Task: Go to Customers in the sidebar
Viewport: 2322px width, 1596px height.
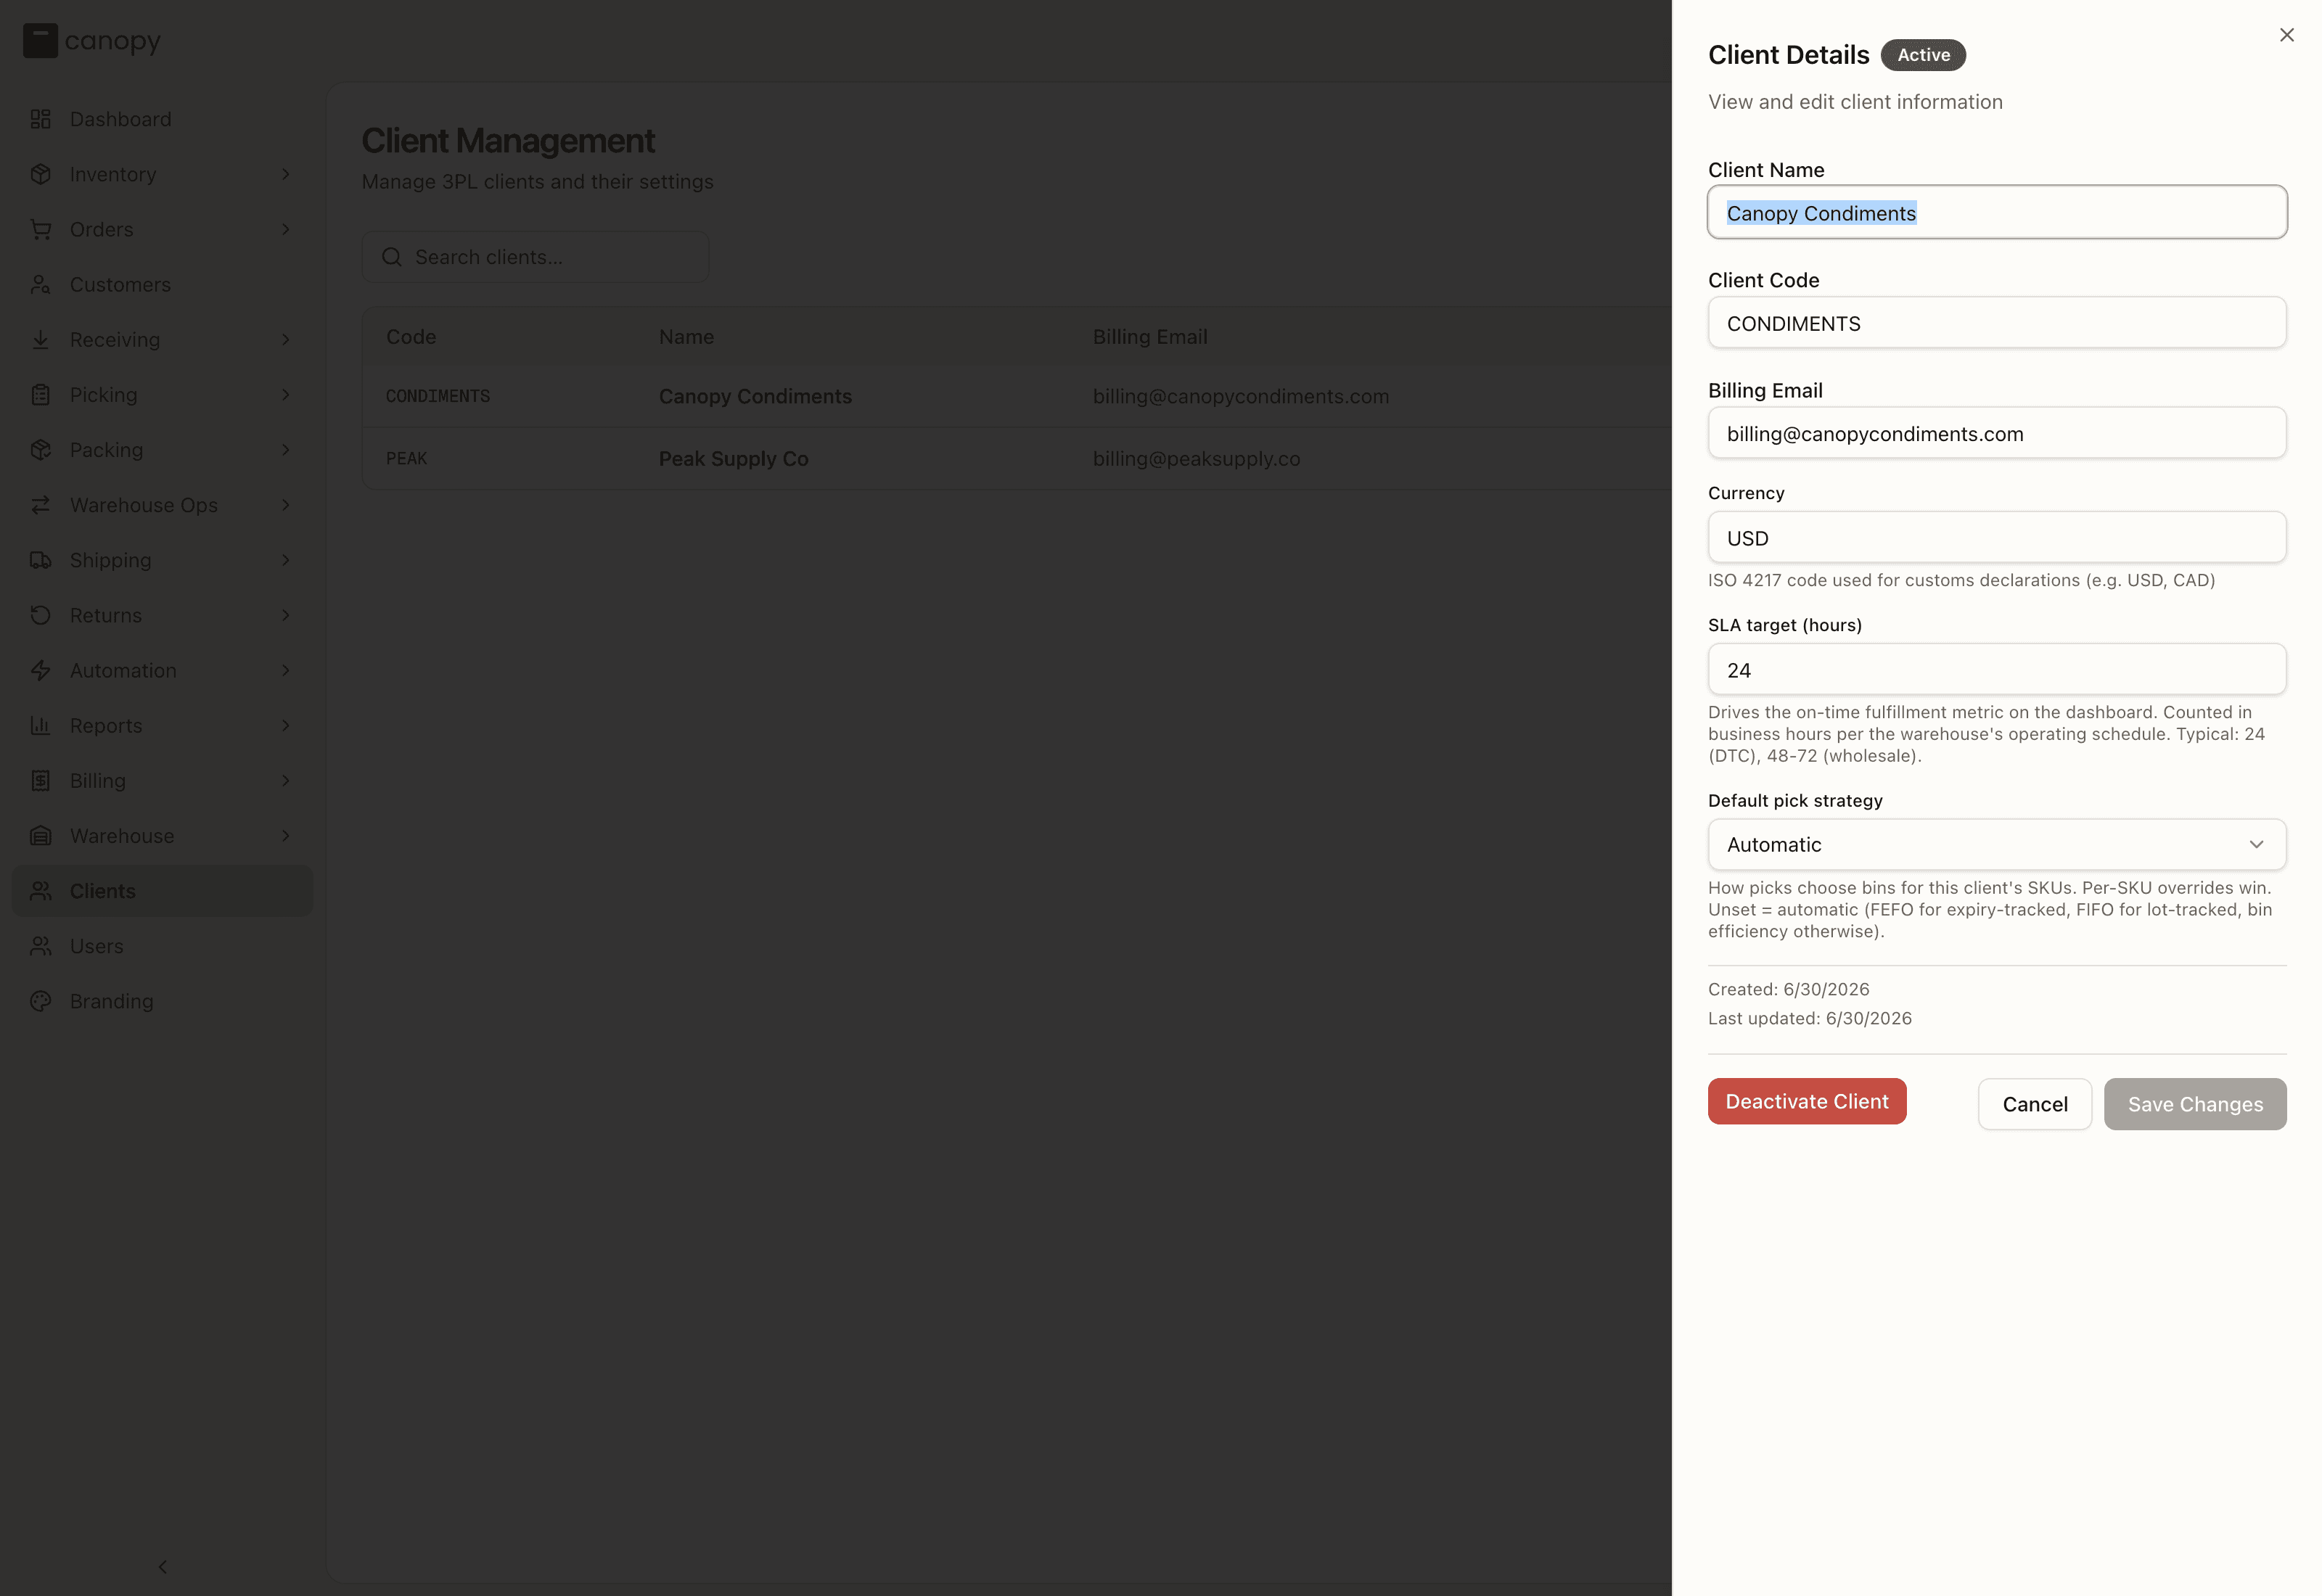Action: click(x=162, y=285)
